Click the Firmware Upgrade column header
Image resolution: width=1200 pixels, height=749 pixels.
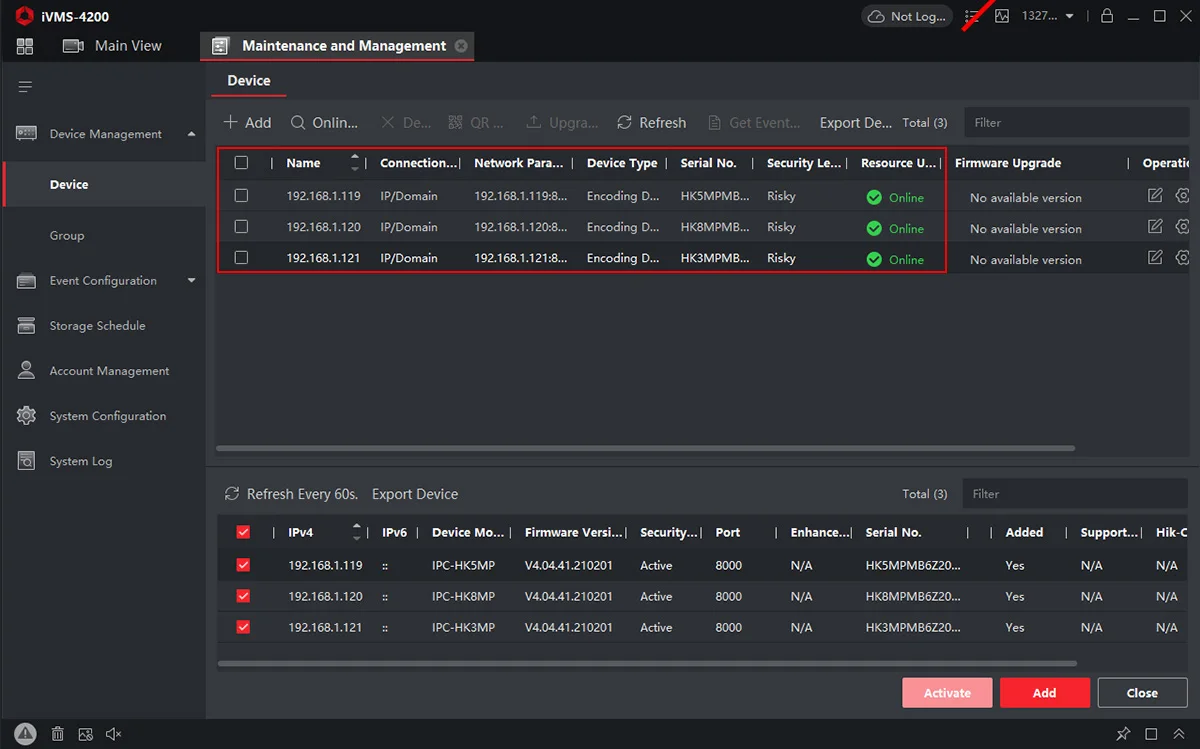coord(1008,163)
